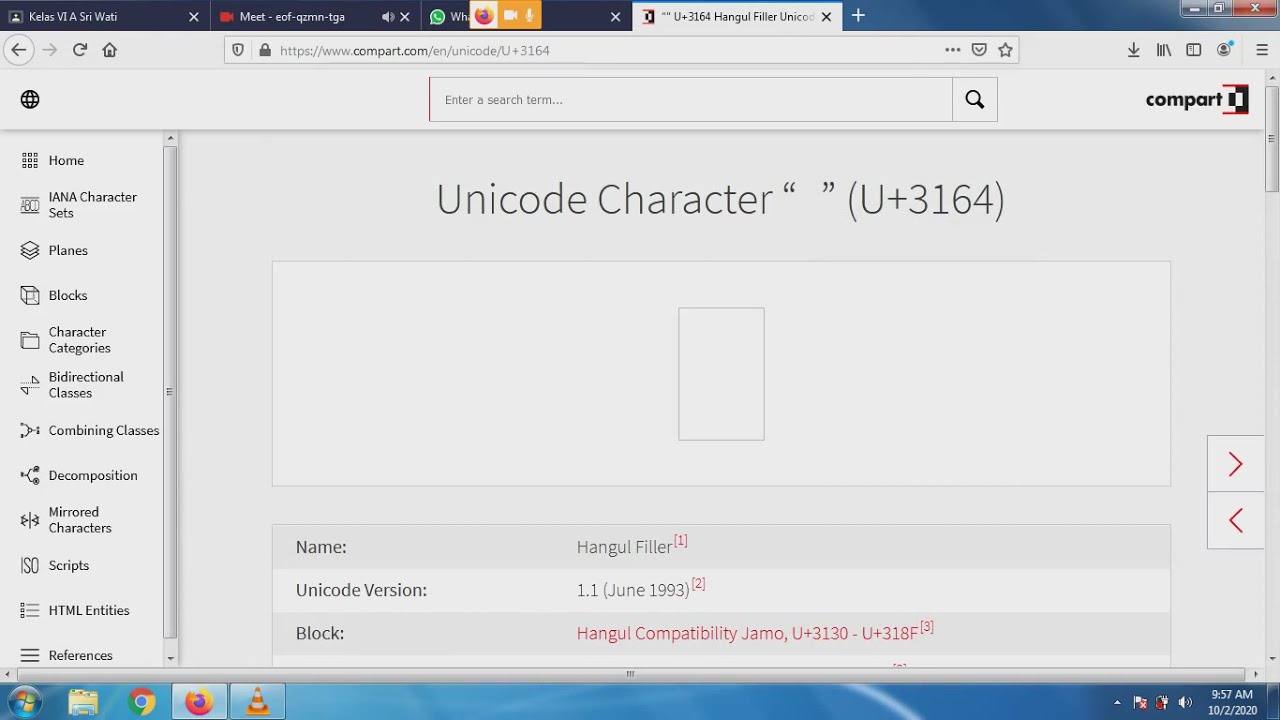Open Google Chrome from taskbar

141,702
